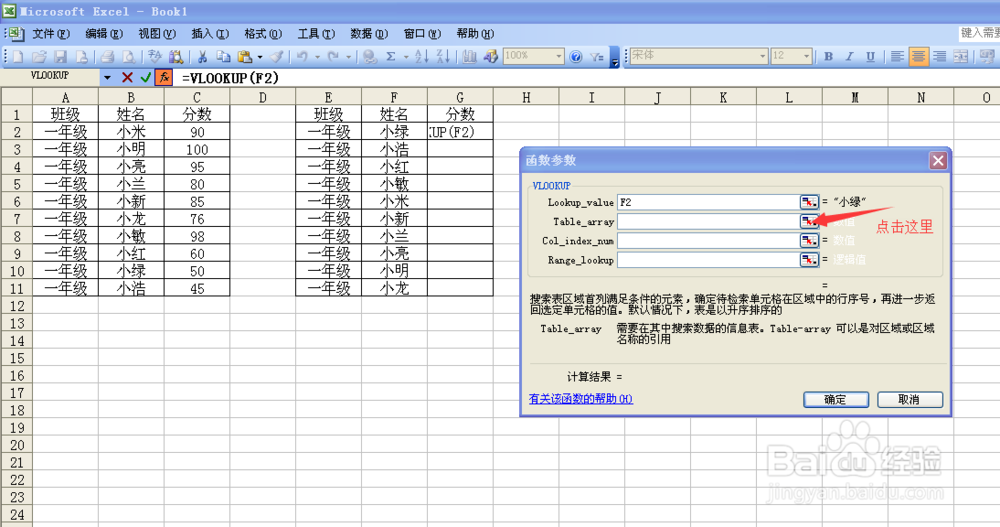This screenshot has height=527, width=1000.
Task: Click into the Lookup_value input field
Action: [708, 202]
